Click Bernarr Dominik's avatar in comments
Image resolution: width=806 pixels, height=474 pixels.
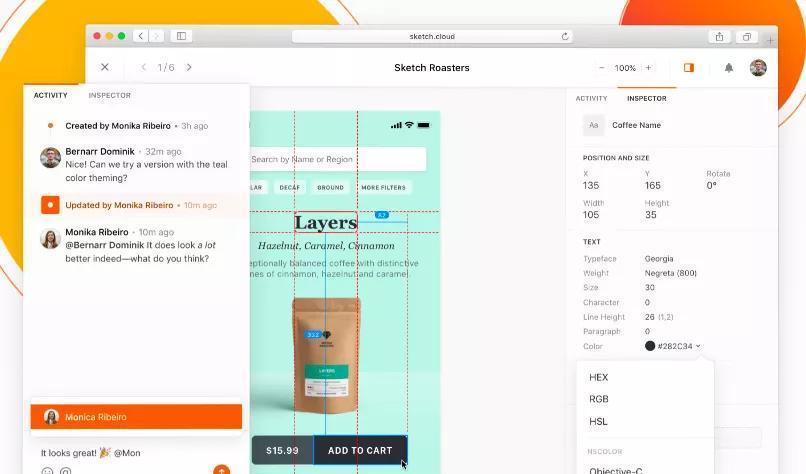click(x=50, y=158)
